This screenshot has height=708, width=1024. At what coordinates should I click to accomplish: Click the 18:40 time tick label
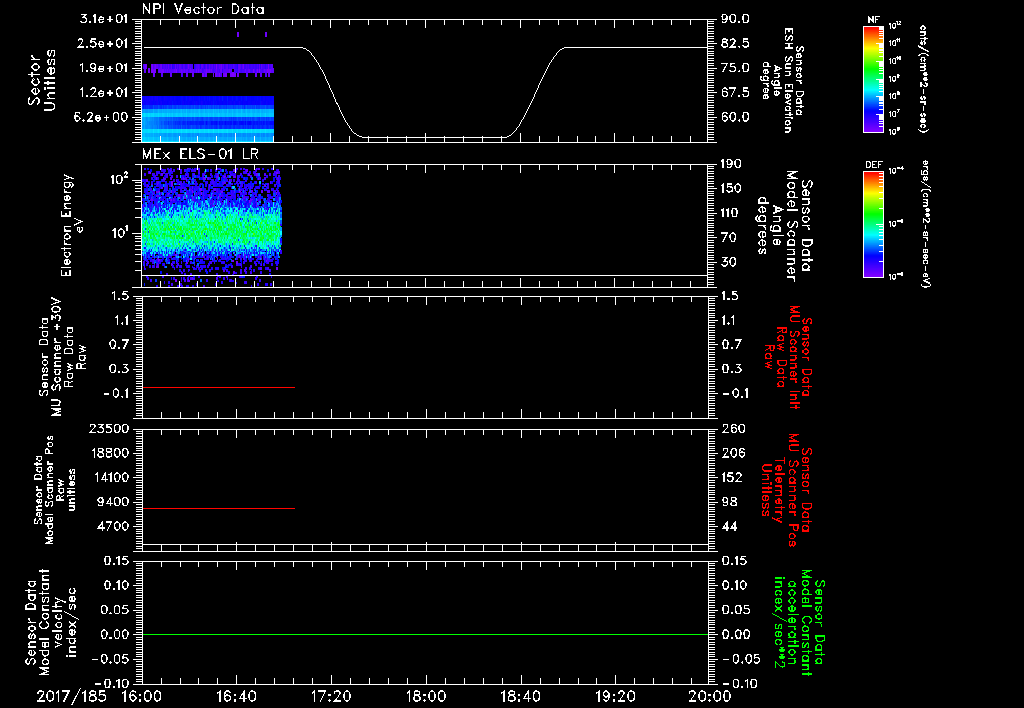coord(520,696)
